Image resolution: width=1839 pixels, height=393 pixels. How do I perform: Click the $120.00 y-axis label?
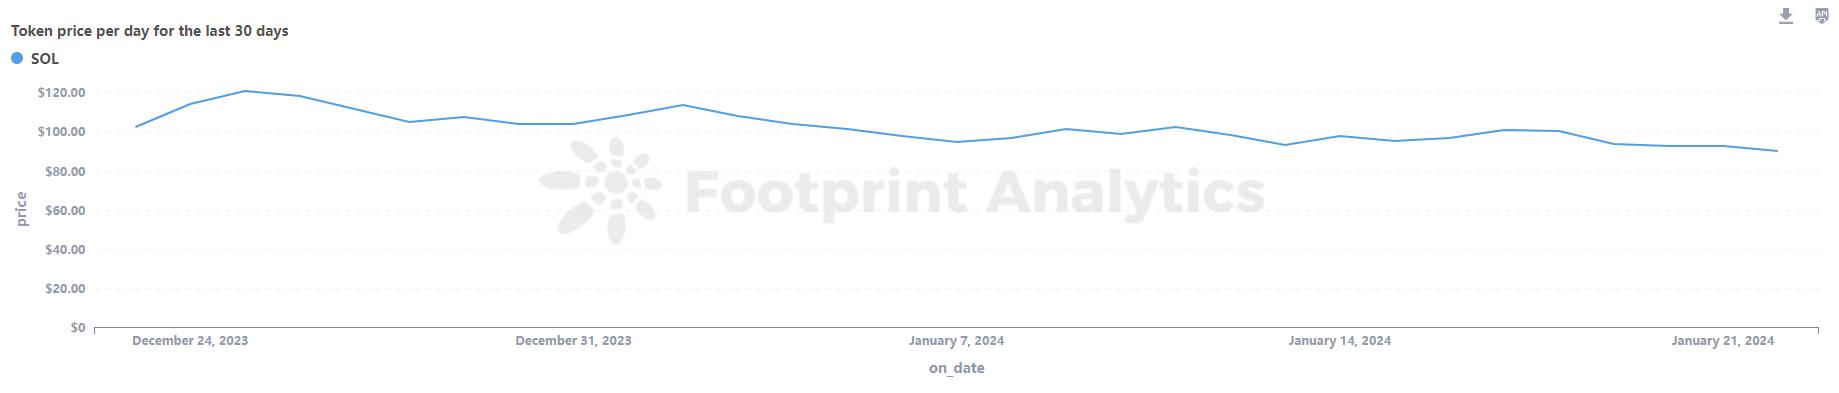click(61, 93)
